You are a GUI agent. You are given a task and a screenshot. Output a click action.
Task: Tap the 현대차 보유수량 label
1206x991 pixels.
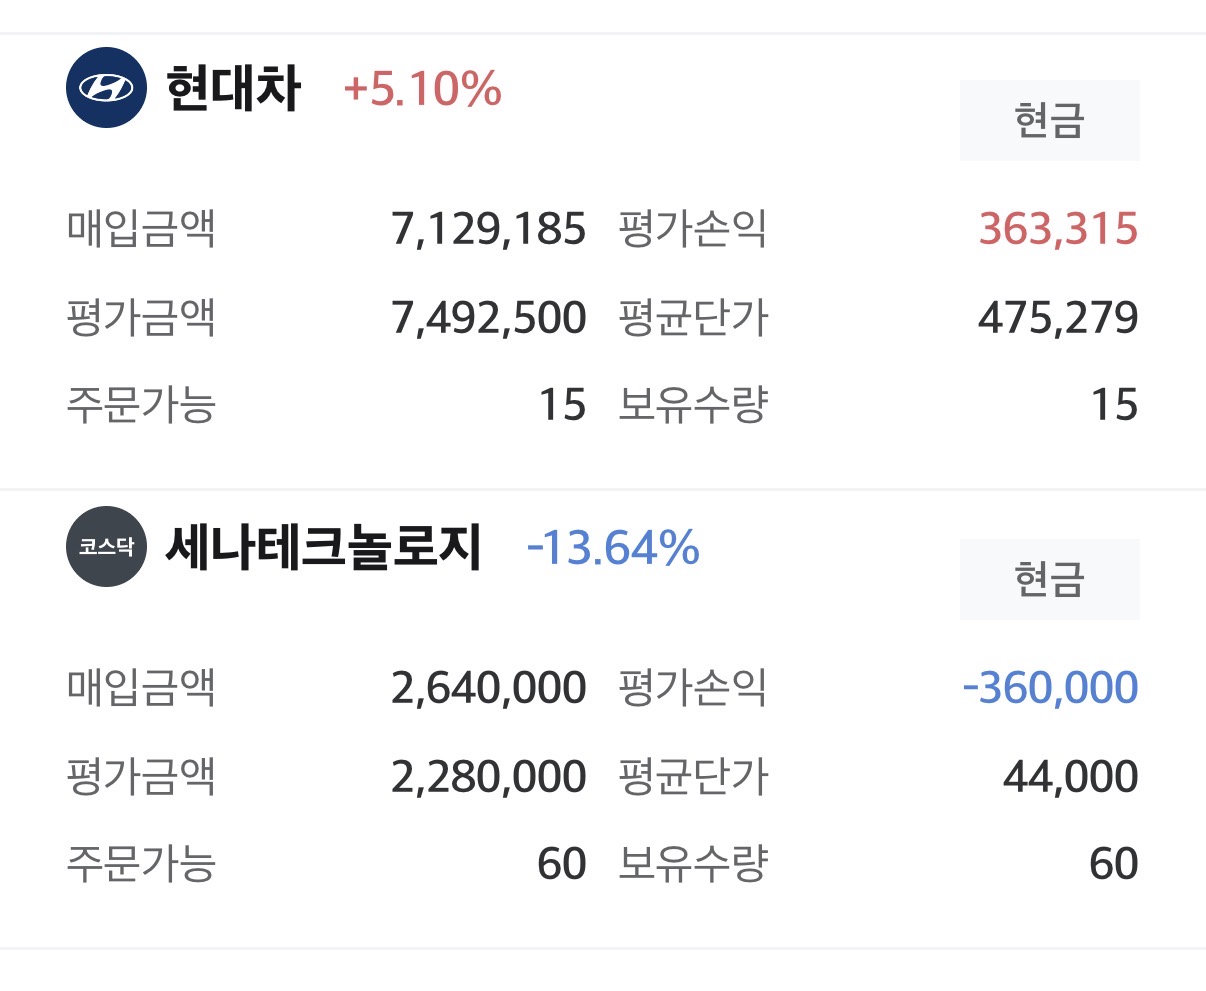(x=693, y=405)
